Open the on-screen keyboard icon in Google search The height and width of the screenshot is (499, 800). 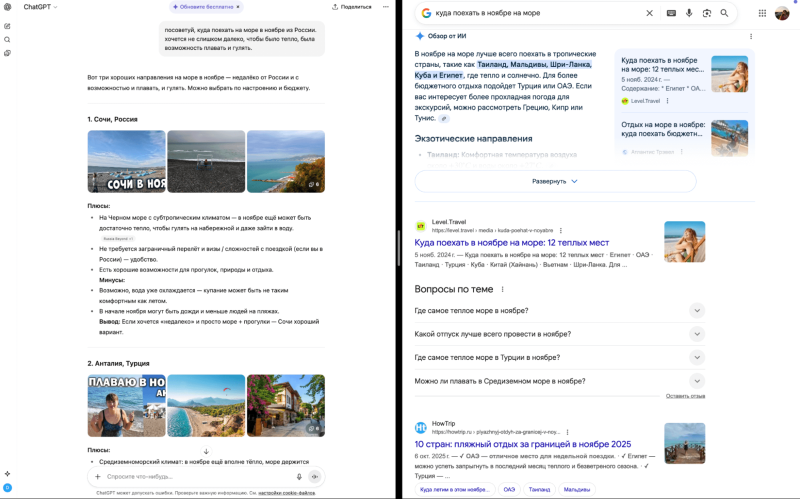[671, 13]
